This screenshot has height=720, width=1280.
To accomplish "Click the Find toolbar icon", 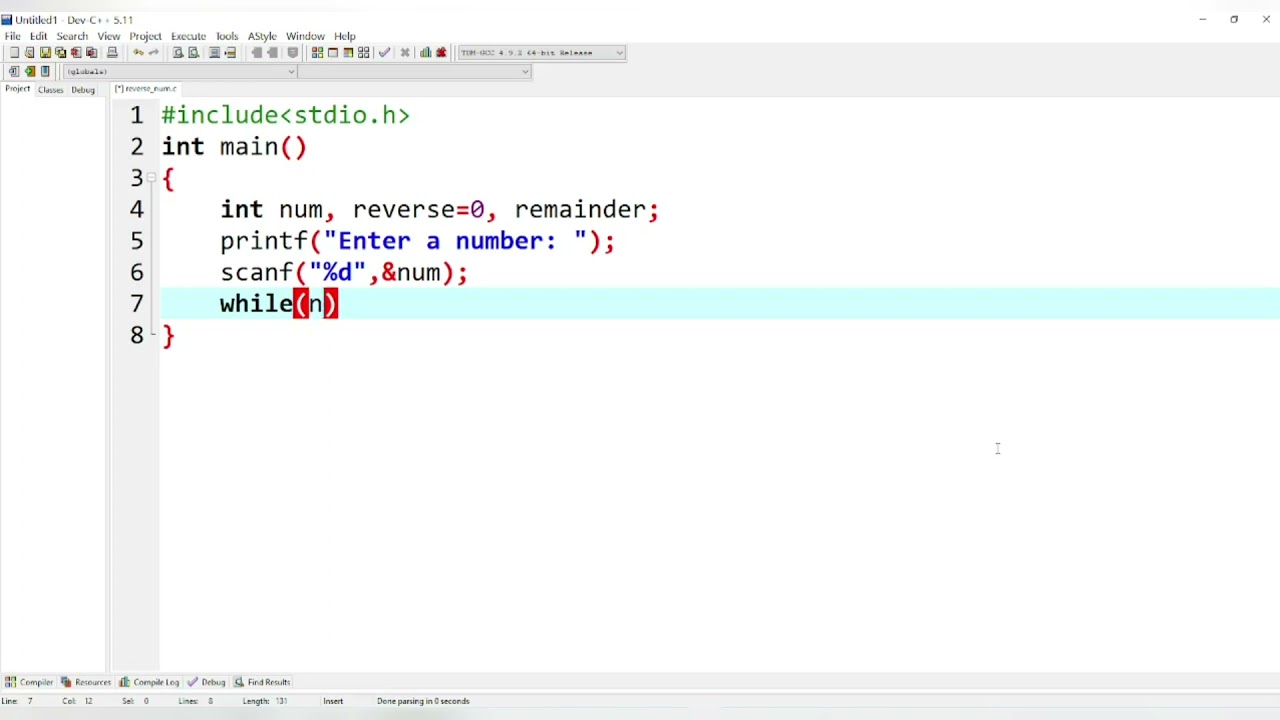I will [x=178, y=52].
